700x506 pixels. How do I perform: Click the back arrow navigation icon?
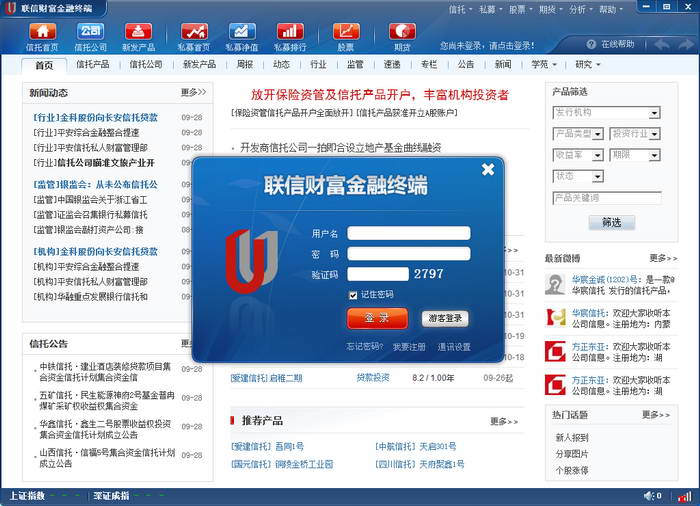click(x=662, y=44)
